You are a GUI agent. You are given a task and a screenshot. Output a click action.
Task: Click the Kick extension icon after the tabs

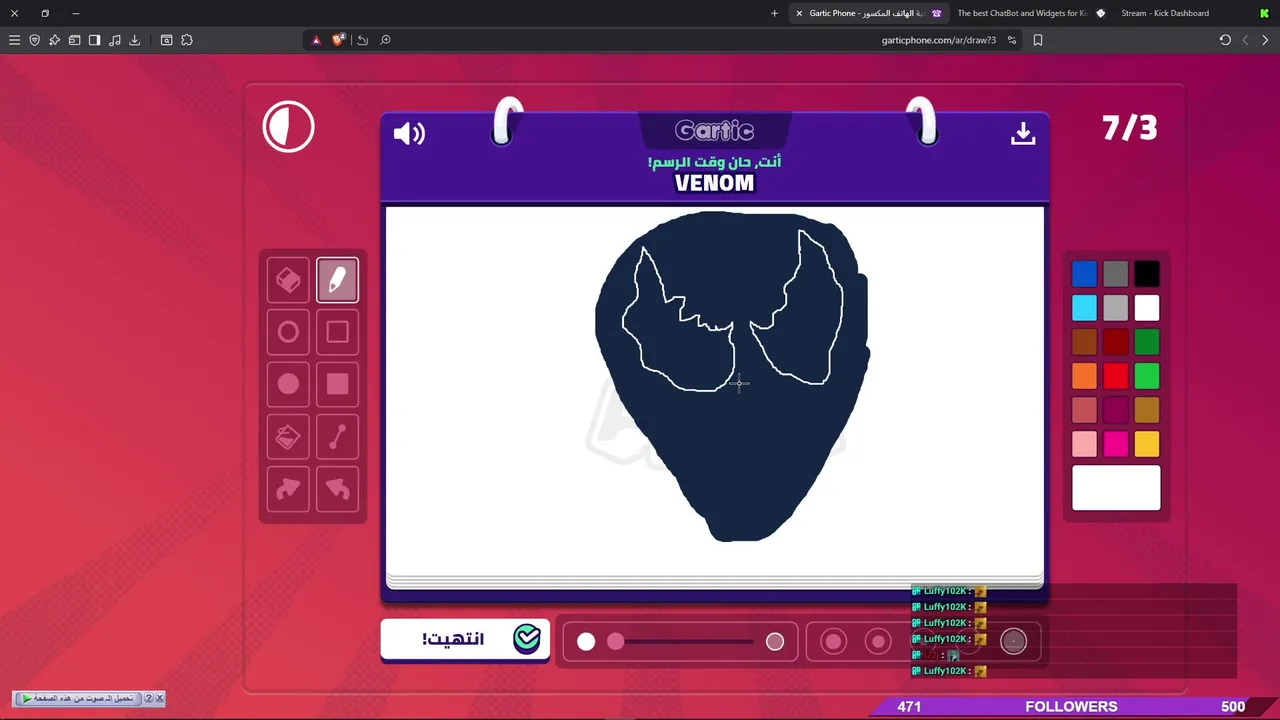1264,13
